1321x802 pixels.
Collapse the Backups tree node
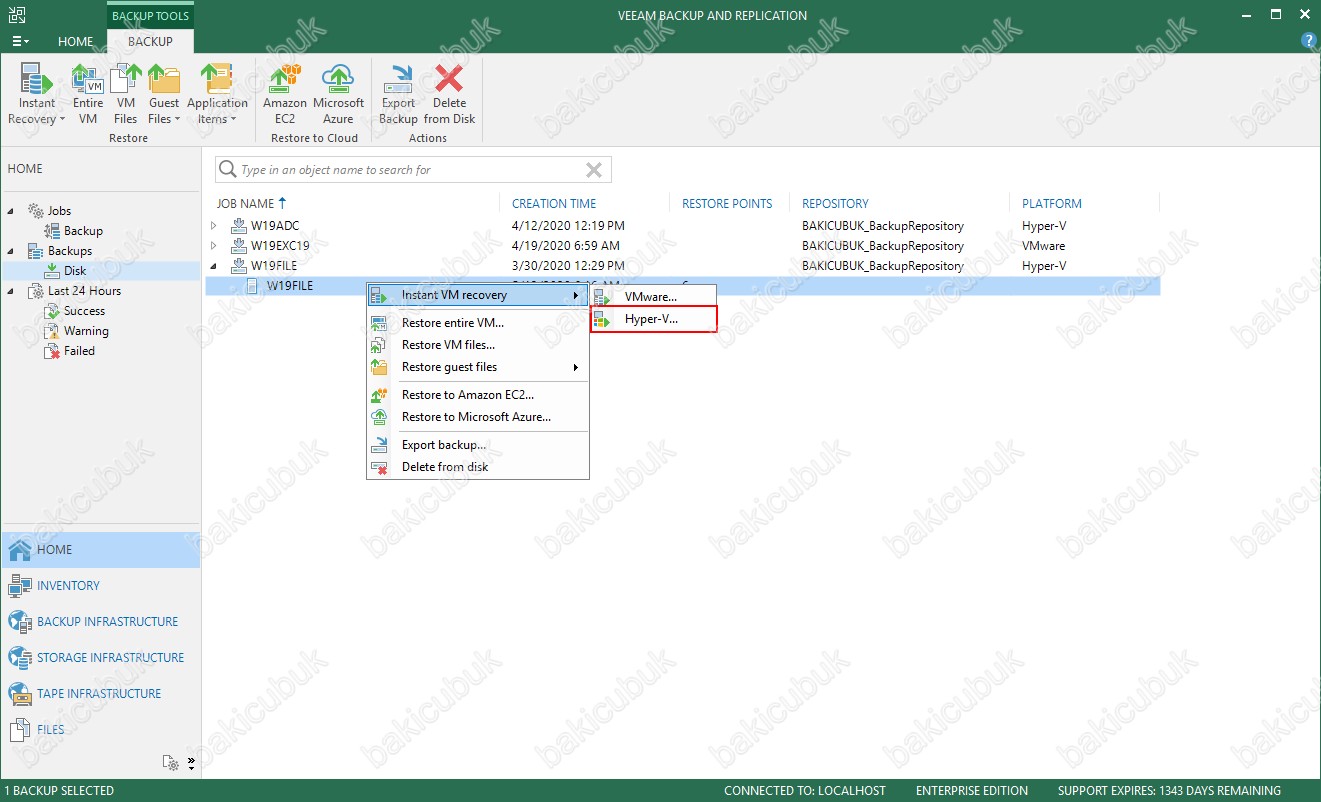pyautogui.click(x=11, y=251)
